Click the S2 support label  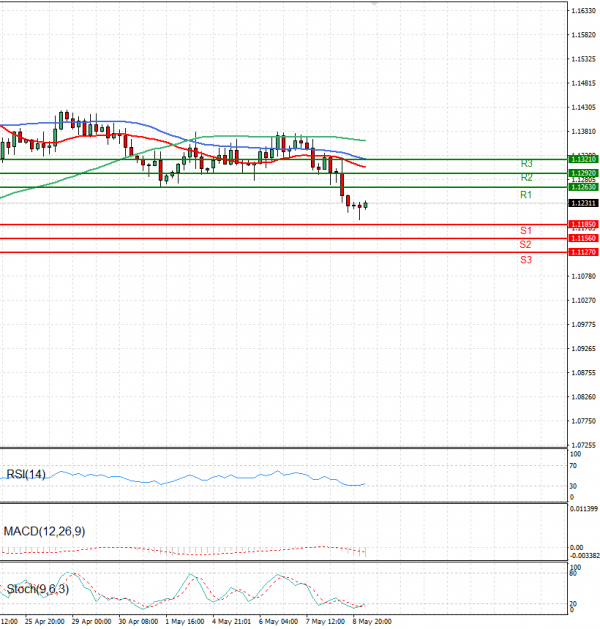coord(525,244)
